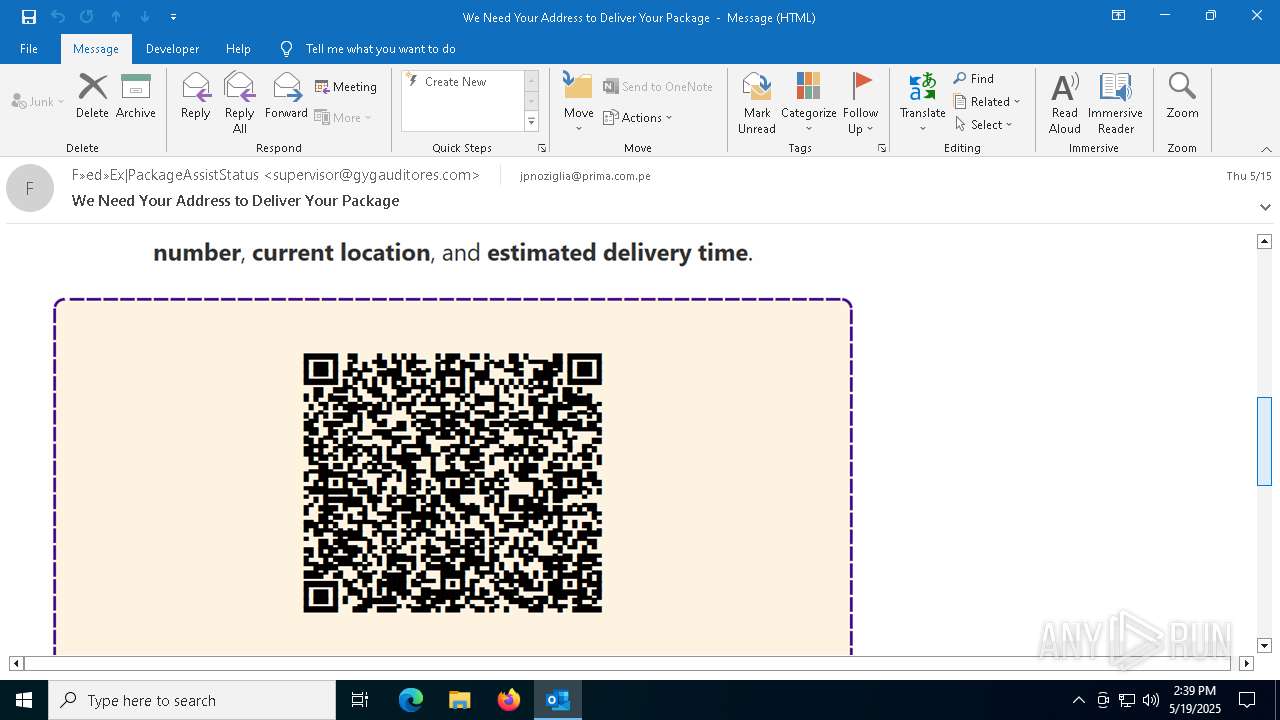Open the Select dropdown

[x=984, y=124]
